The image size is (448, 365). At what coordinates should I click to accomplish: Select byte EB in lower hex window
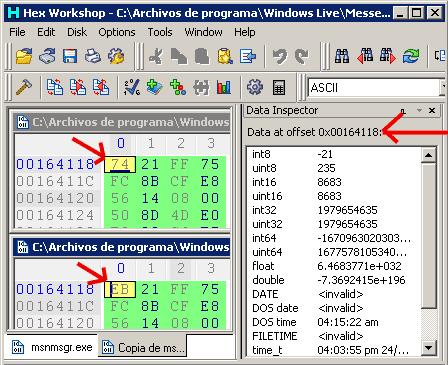click(x=120, y=289)
